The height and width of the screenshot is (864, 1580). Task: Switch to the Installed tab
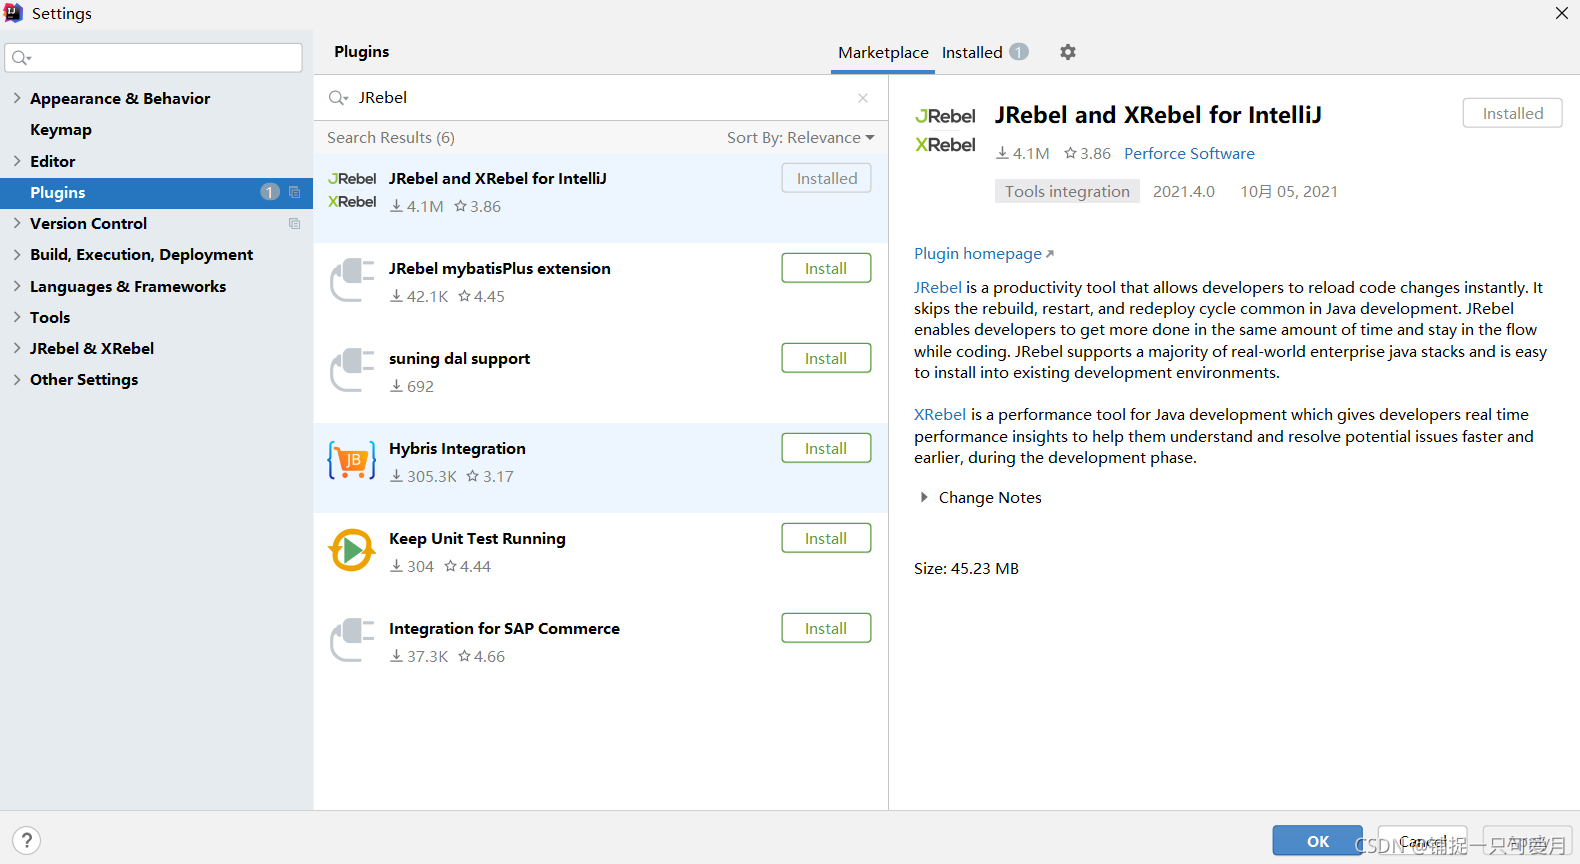click(972, 53)
